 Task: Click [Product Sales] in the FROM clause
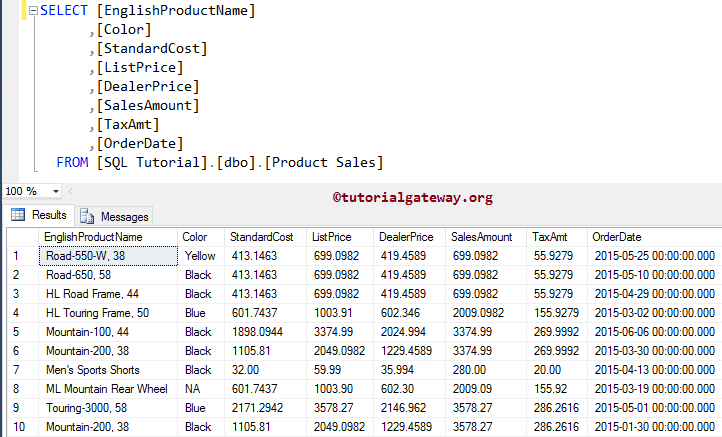tap(324, 163)
